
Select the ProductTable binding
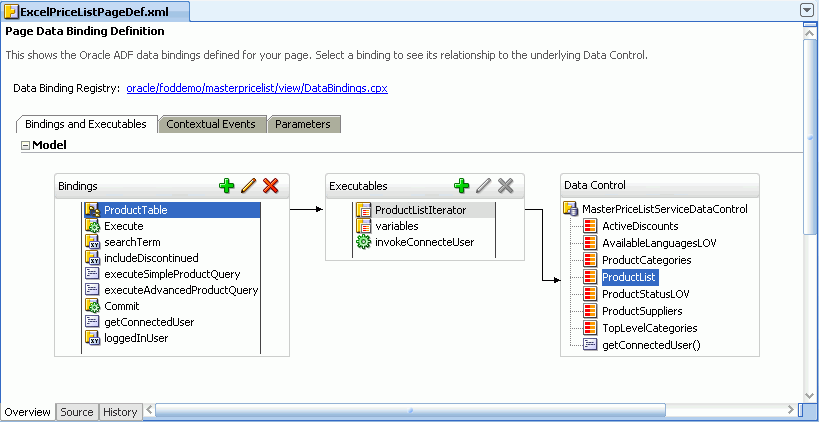tap(172, 210)
